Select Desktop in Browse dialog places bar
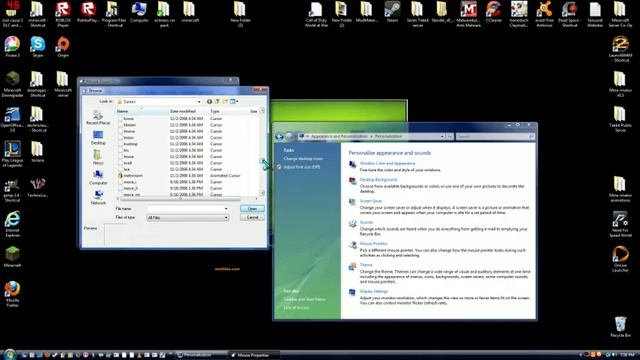Screen dimensions: 640x360 98,138
